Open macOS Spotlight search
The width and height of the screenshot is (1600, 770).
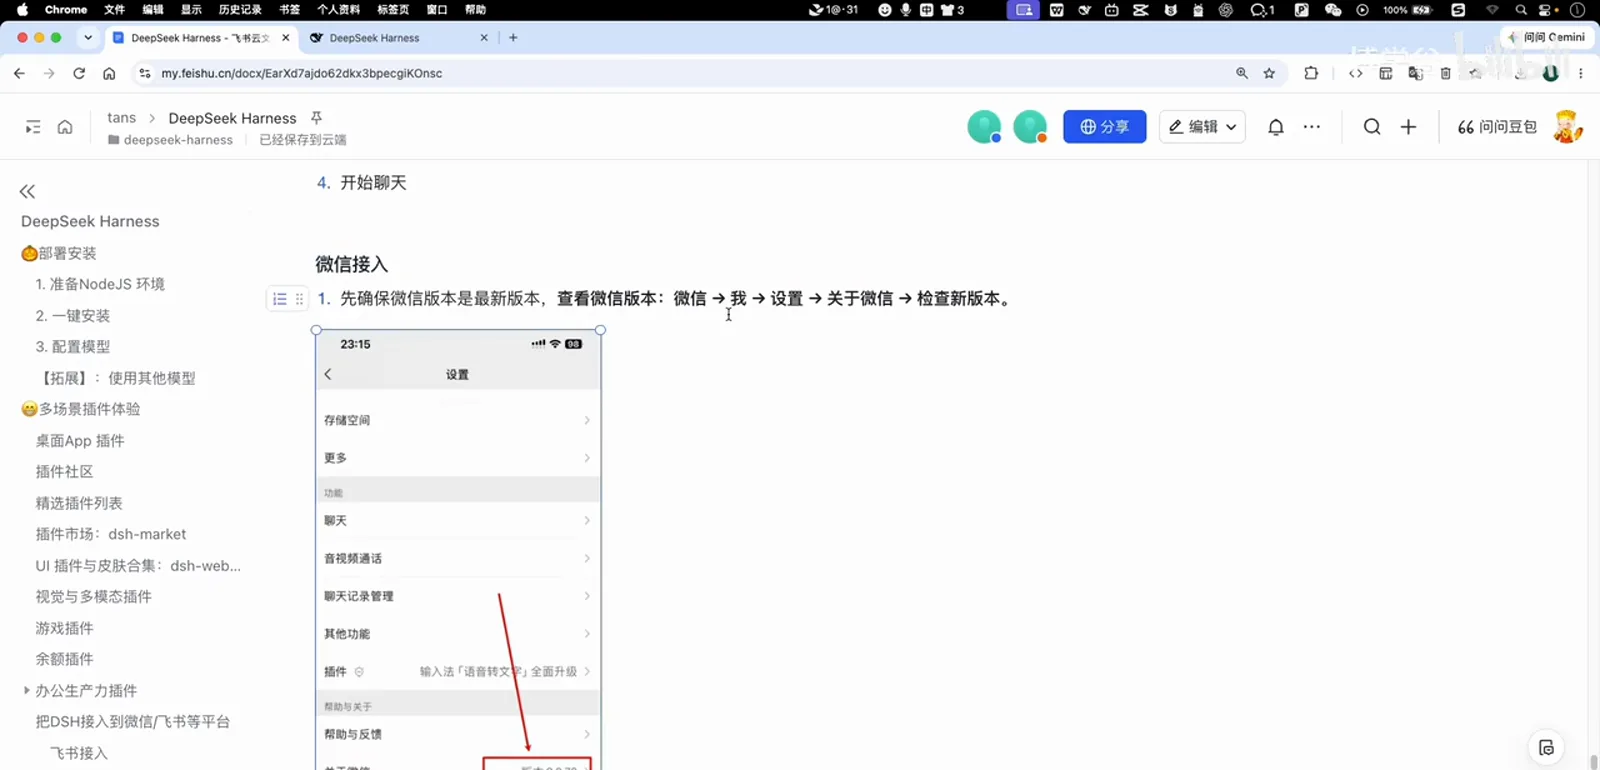(1521, 9)
